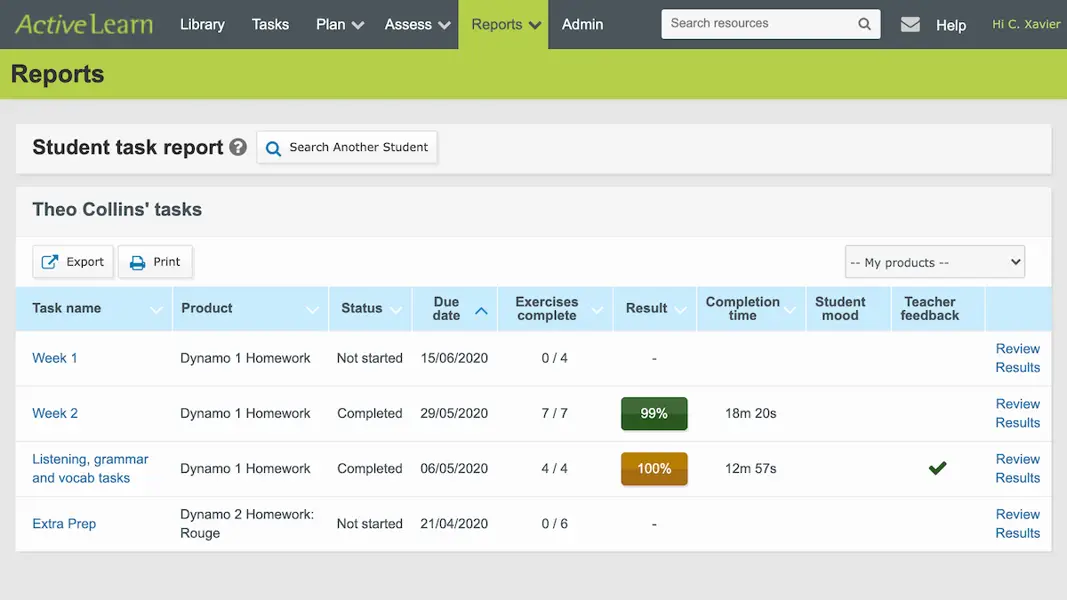Open the mail envelope icon
1067x600 pixels.
click(910, 24)
